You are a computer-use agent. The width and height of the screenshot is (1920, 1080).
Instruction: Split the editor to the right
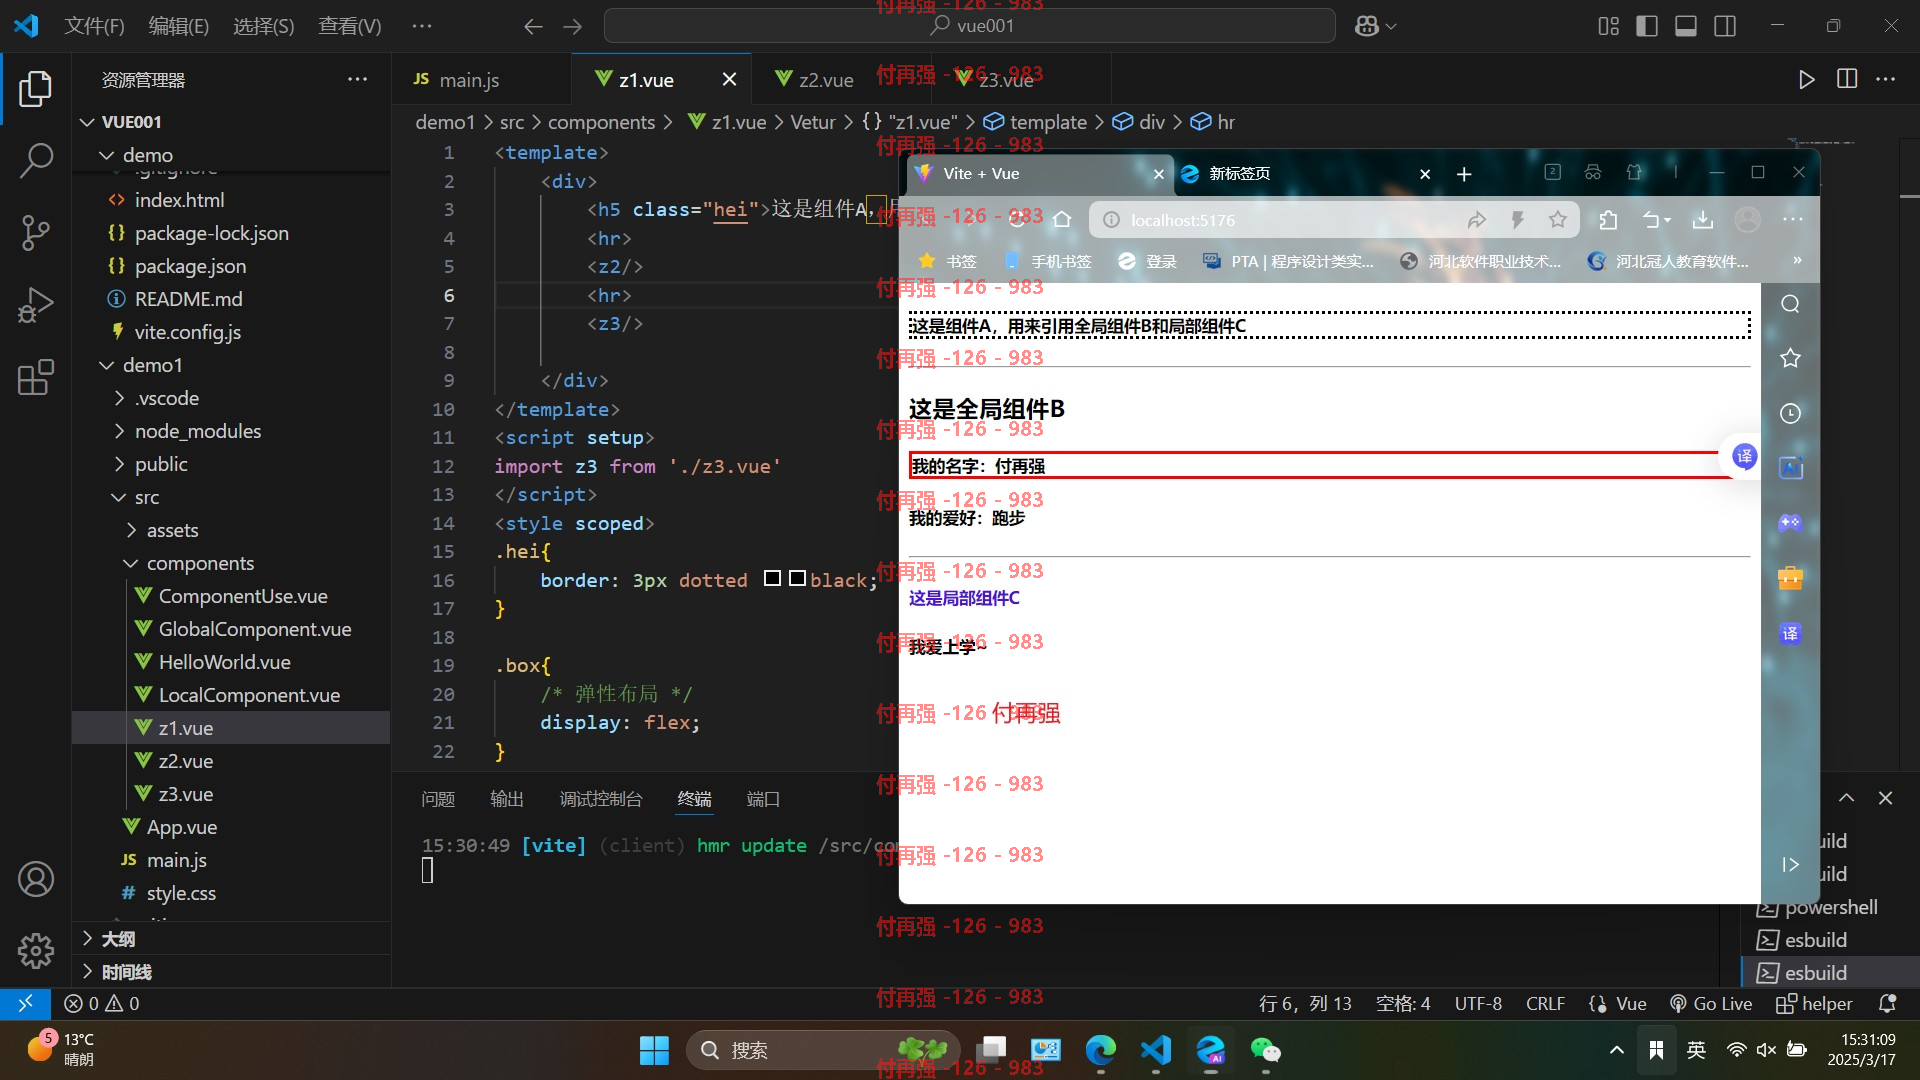1847,79
